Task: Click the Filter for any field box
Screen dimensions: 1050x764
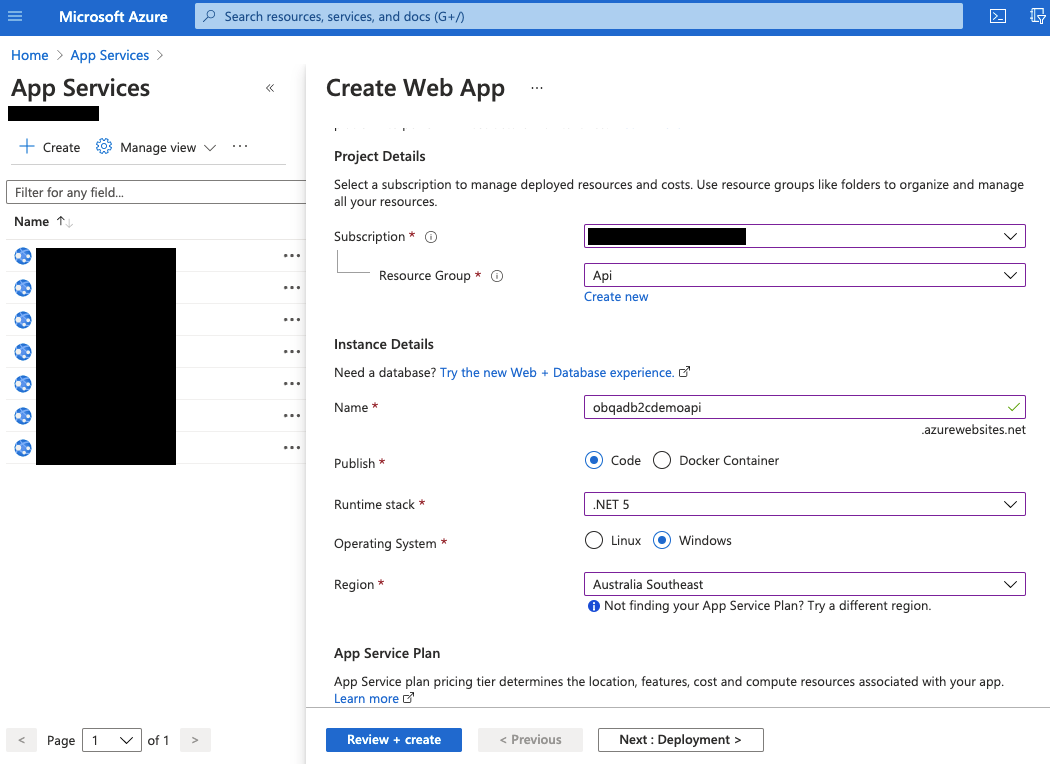Action: point(156,192)
